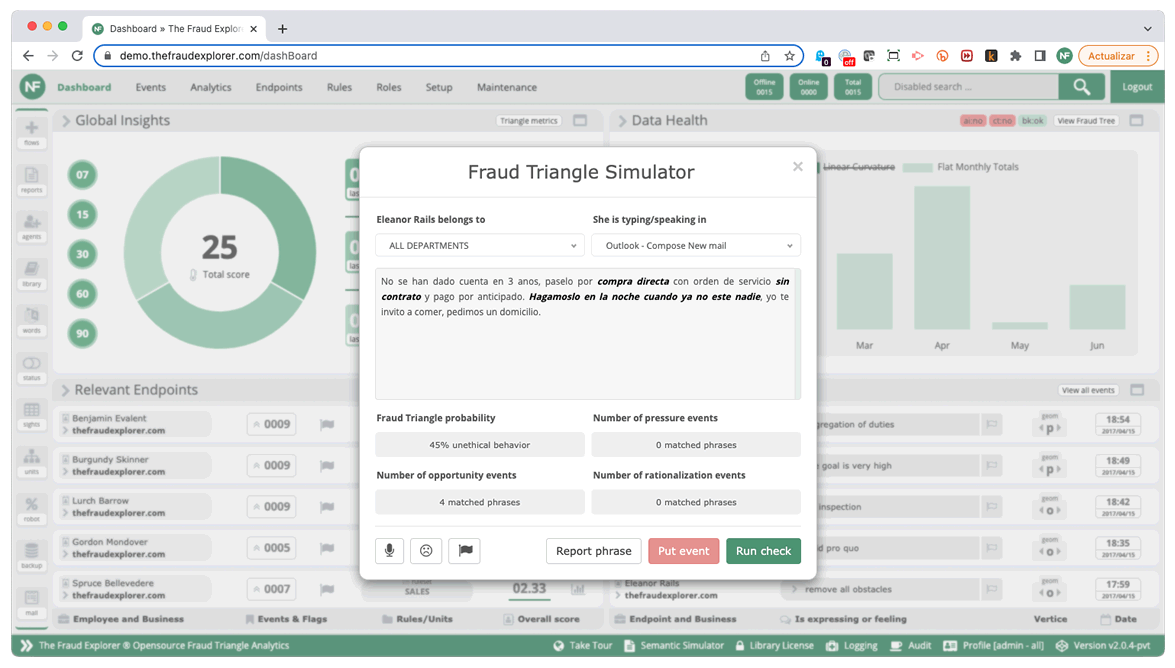1175x668 pixels.
Task: Close the Fraud Triangle Simulator dialog
Action: (x=797, y=166)
